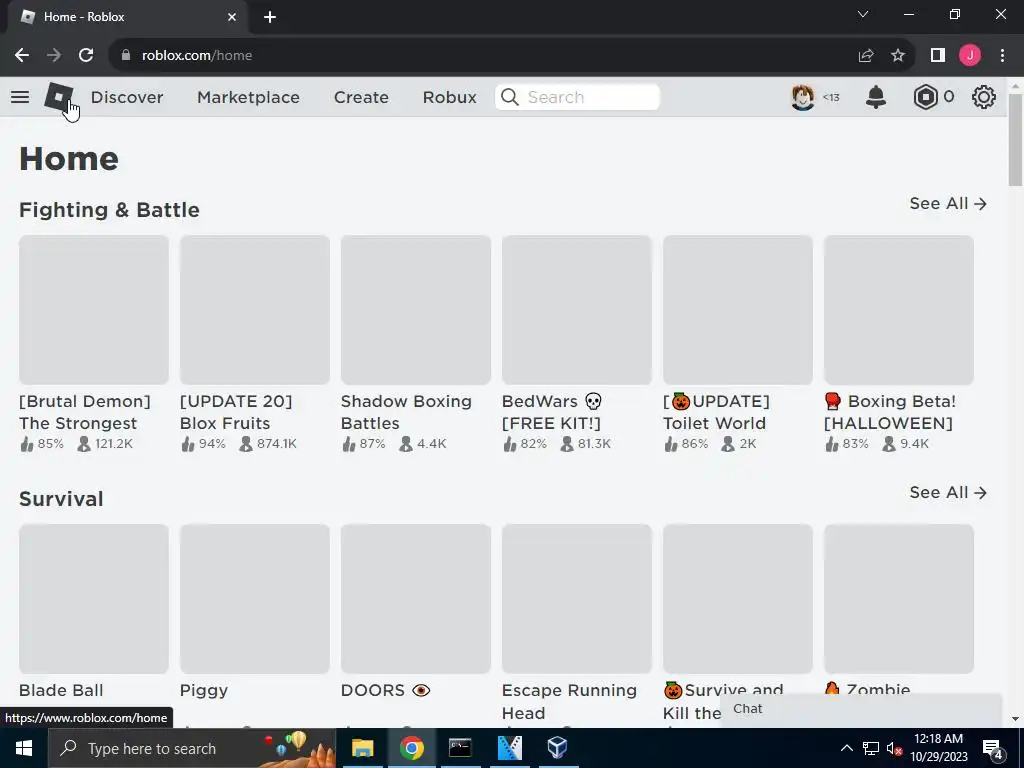Go back to previous page
The image size is (1024, 768).
[22, 56]
